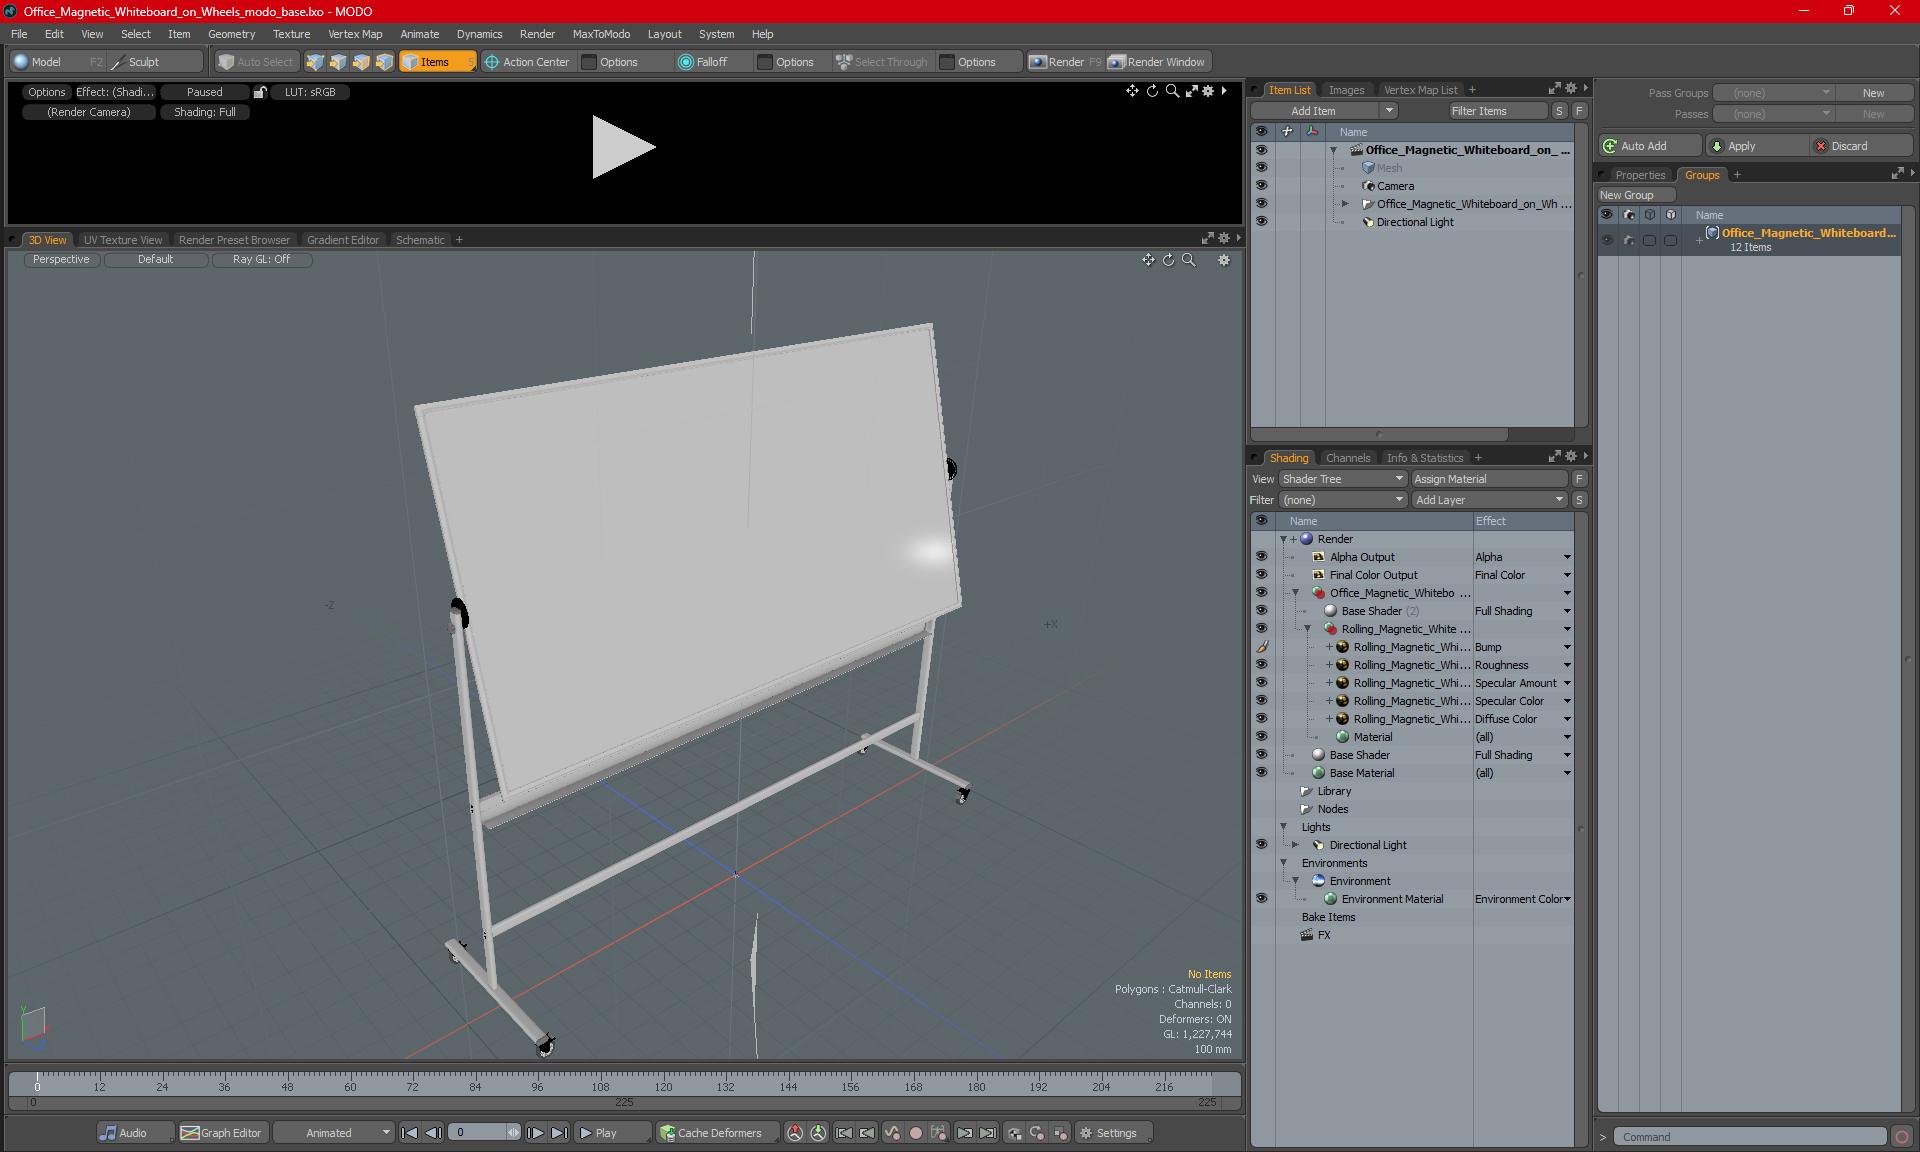Open Shader Tree view dropdown
Image resolution: width=1920 pixels, height=1152 pixels.
coord(1343,479)
